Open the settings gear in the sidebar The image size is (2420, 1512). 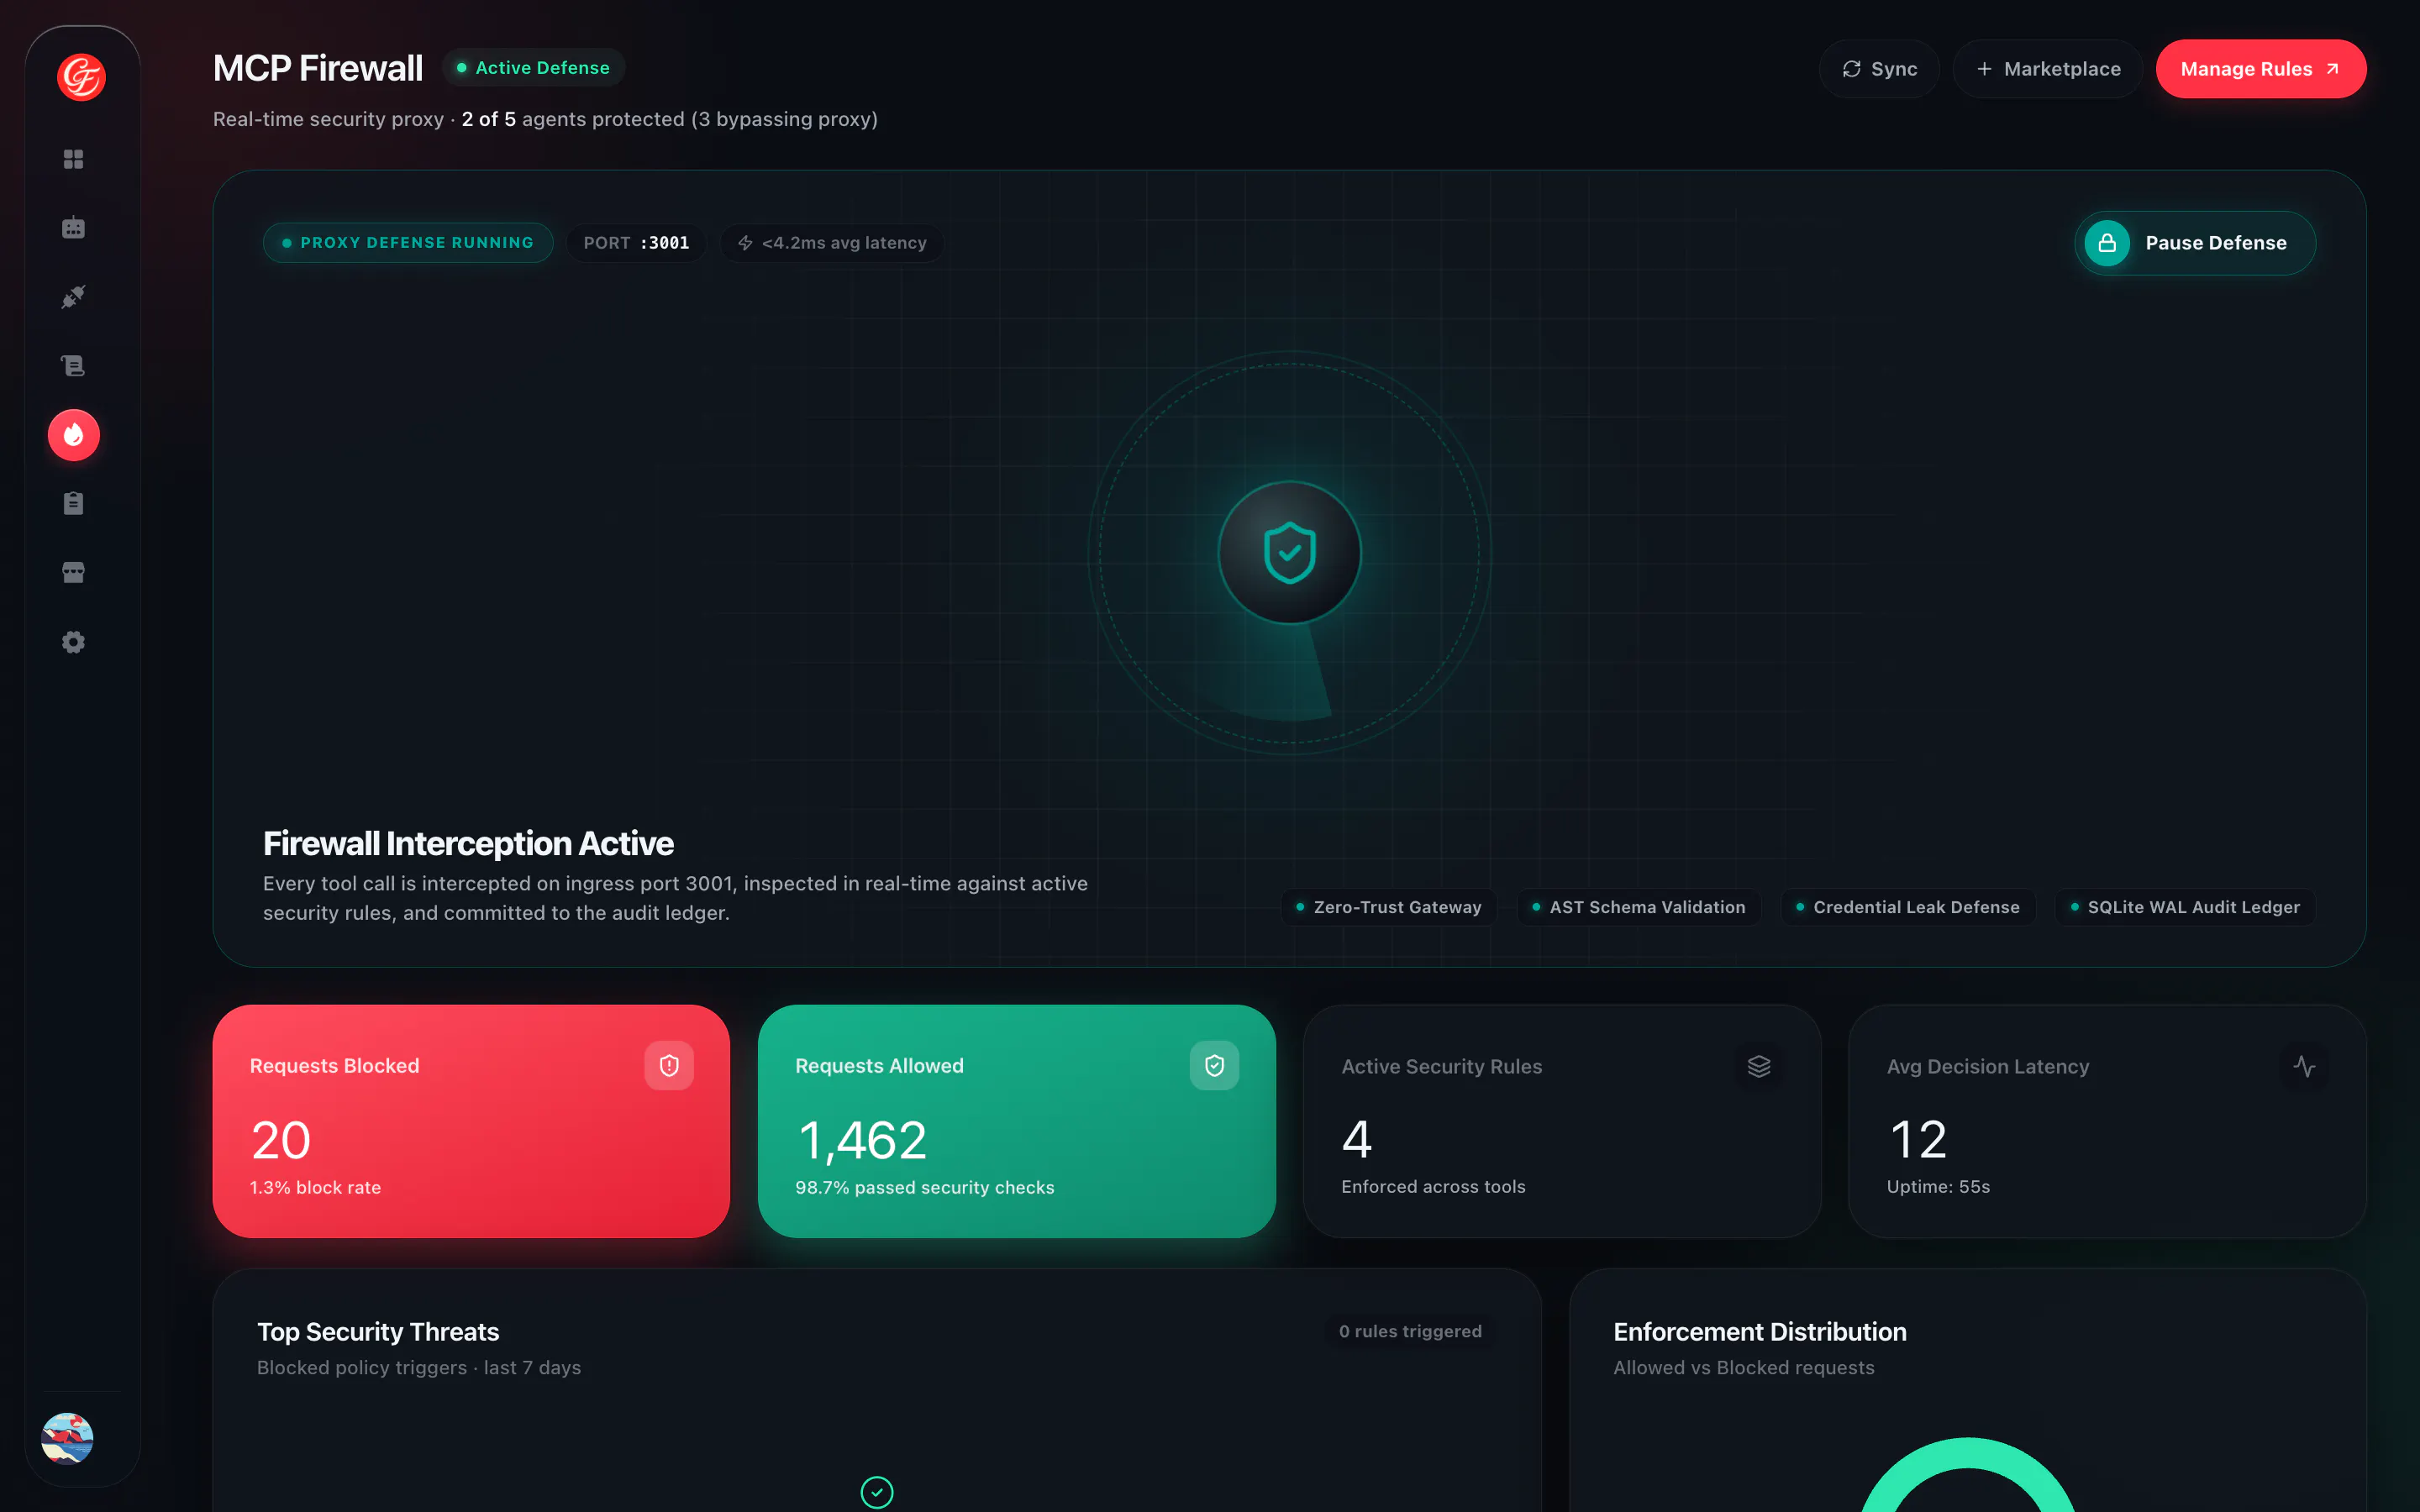pos(74,642)
